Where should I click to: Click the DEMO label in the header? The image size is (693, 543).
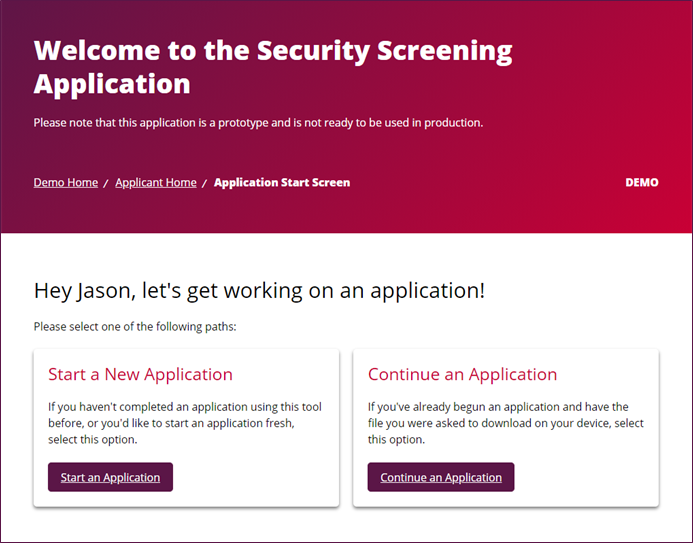click(x=641, y=183)
